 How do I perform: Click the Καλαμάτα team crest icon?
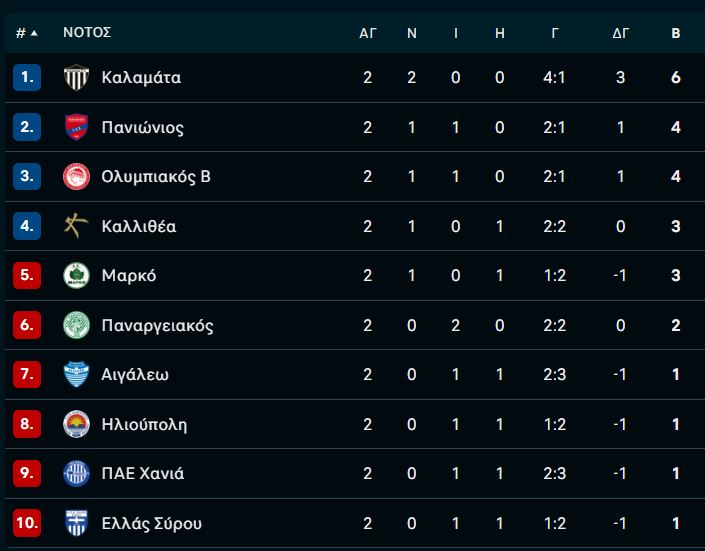pos(76,77)
